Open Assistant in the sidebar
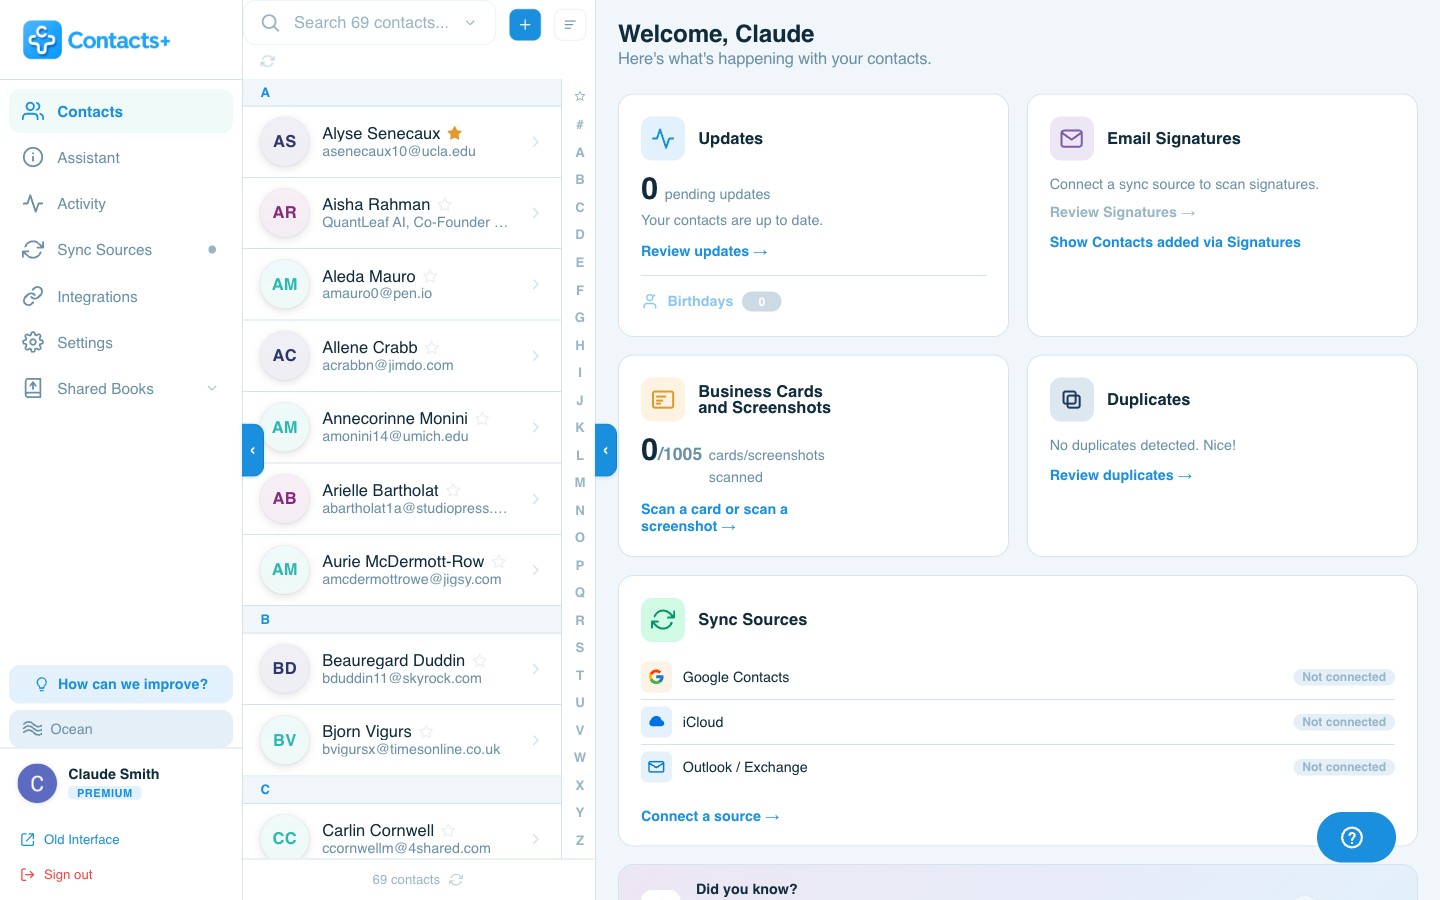The image size is (1440, 900). pos(121,158)
